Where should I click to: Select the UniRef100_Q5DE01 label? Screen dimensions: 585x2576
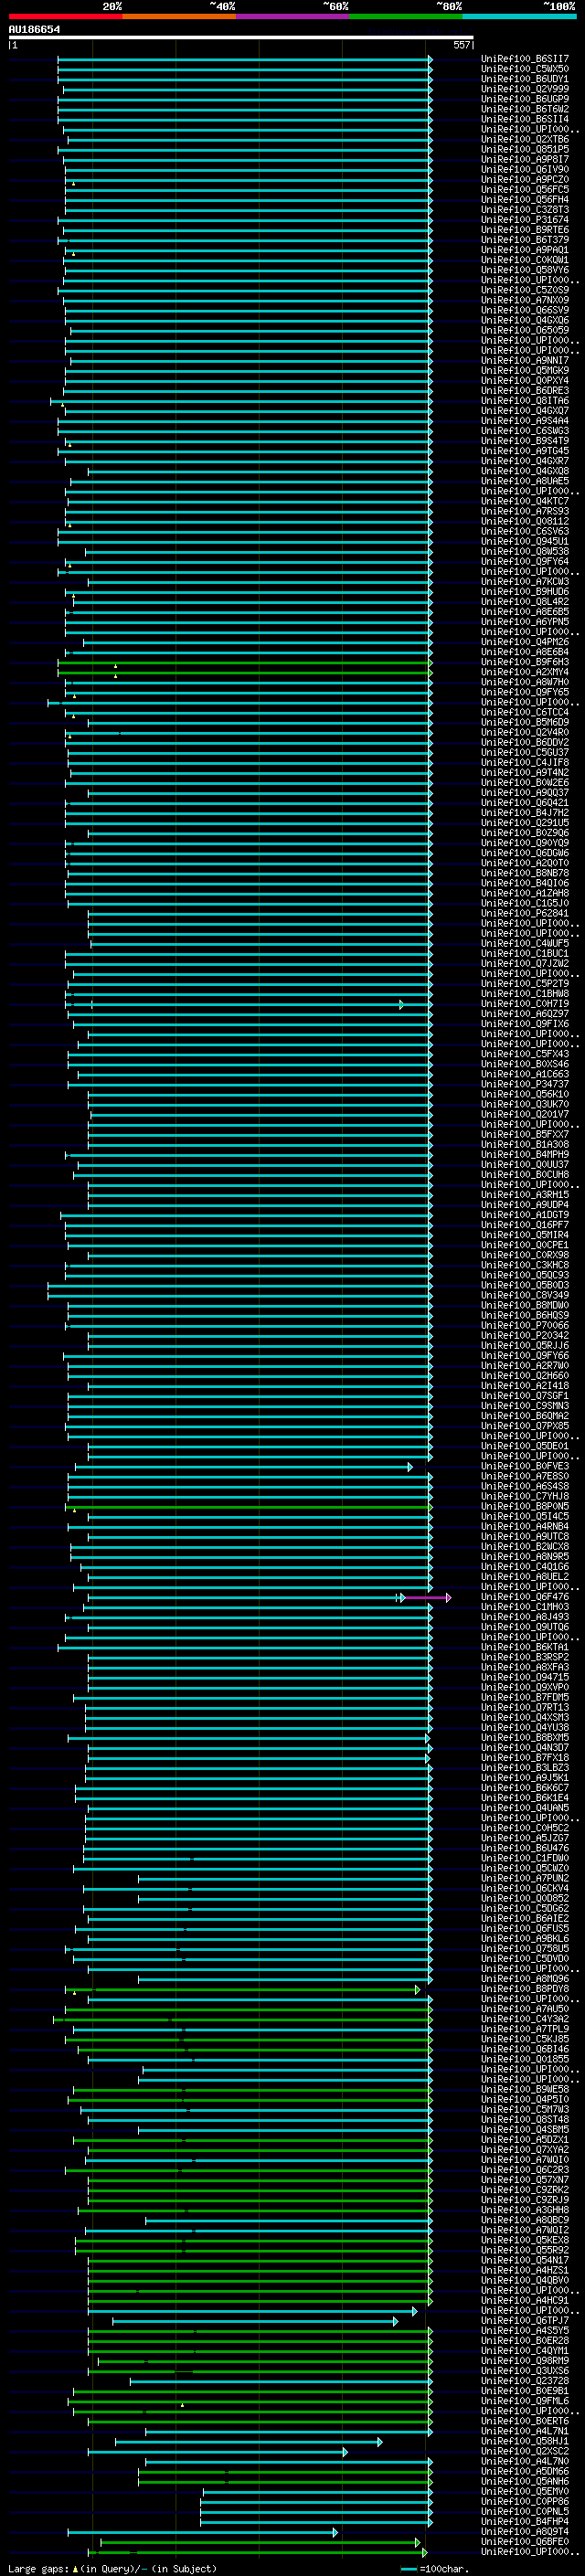pyautogui.click(x=525, y=1446)
